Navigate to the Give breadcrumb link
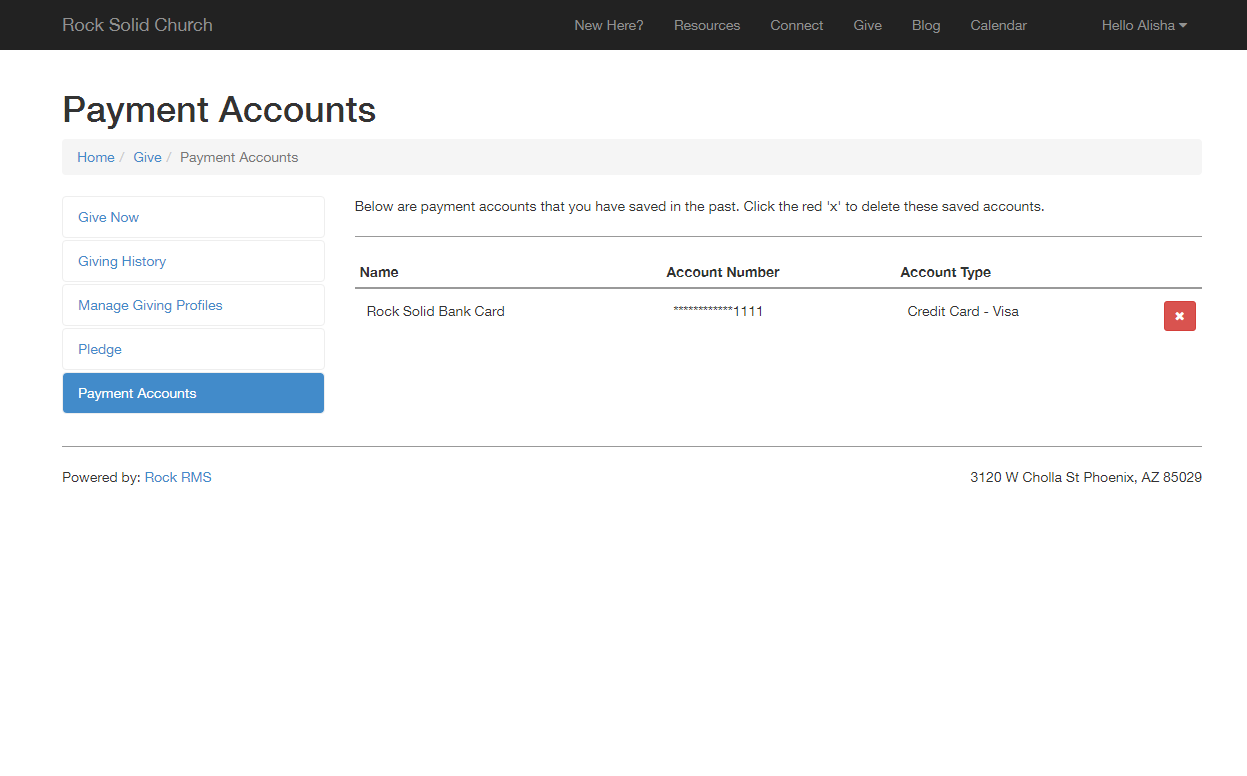 [147, 157]
